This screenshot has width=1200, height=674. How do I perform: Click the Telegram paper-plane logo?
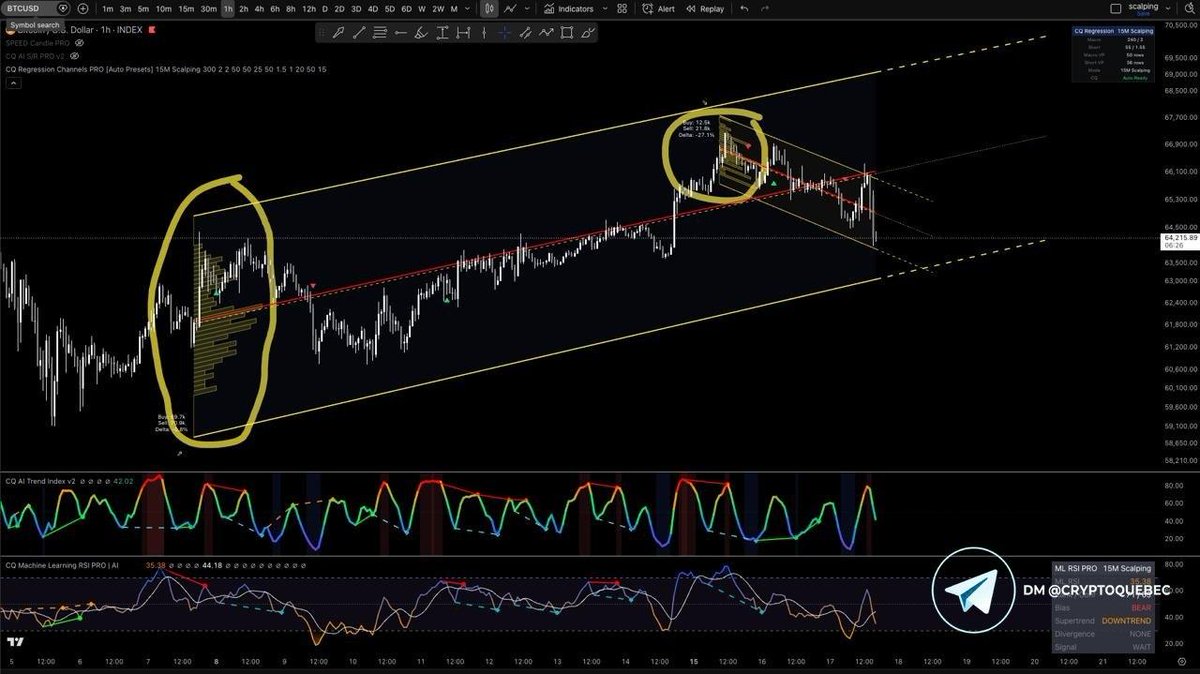click(x=974, y=591)
